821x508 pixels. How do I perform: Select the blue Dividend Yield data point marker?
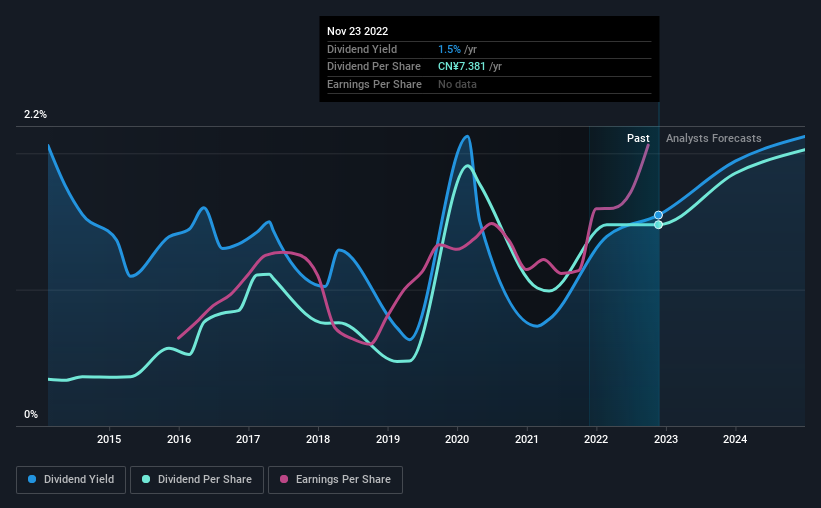[659, 215]
